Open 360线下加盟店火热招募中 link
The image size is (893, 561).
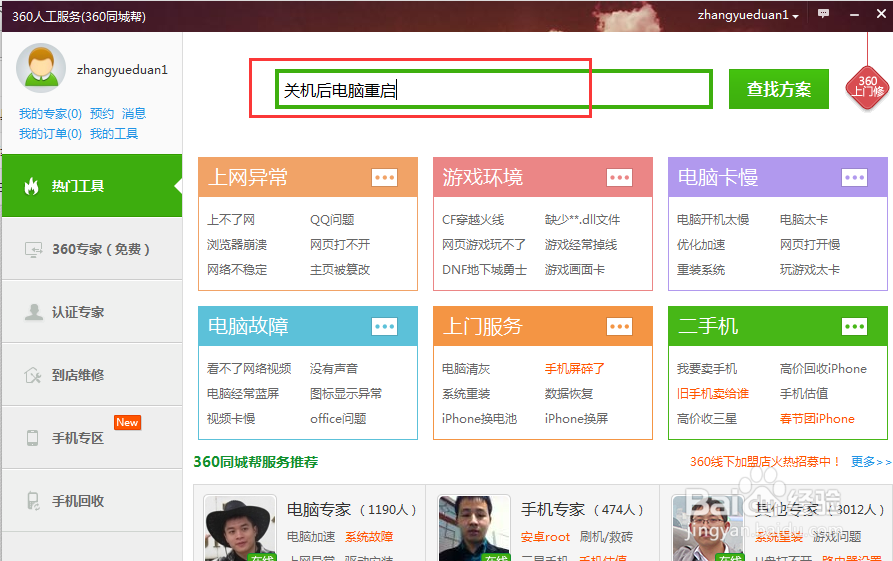point(765,461)
